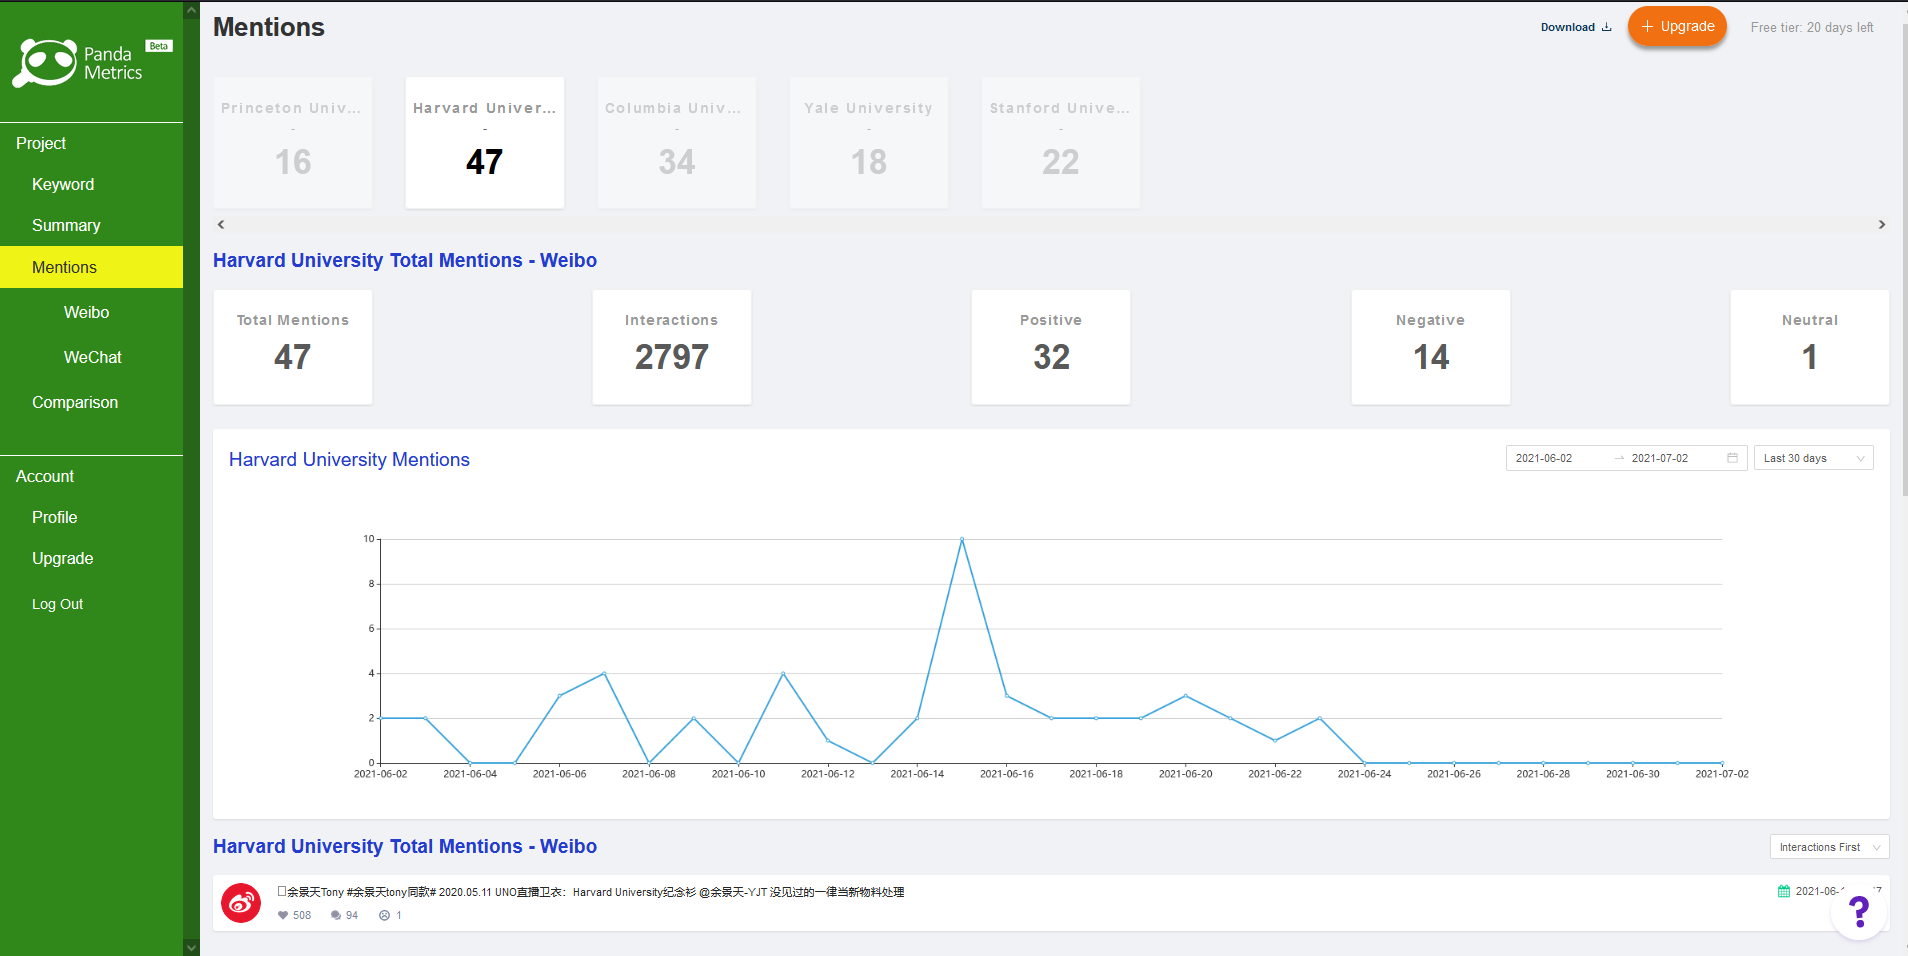
Task: Click the heart icon showing 508 likes
Action: (285, 915)
